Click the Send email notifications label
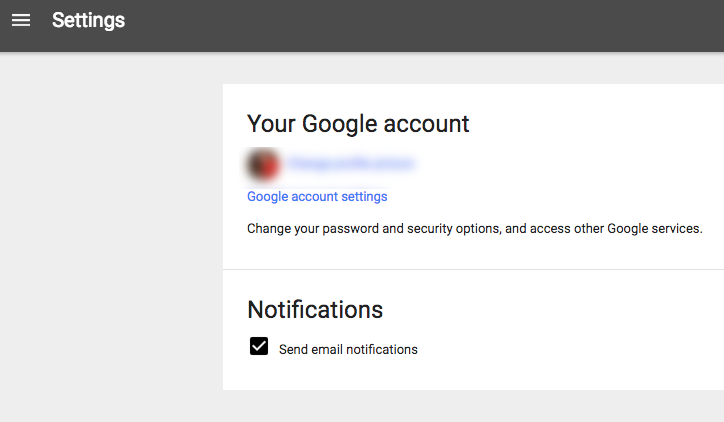 point(348,350)
